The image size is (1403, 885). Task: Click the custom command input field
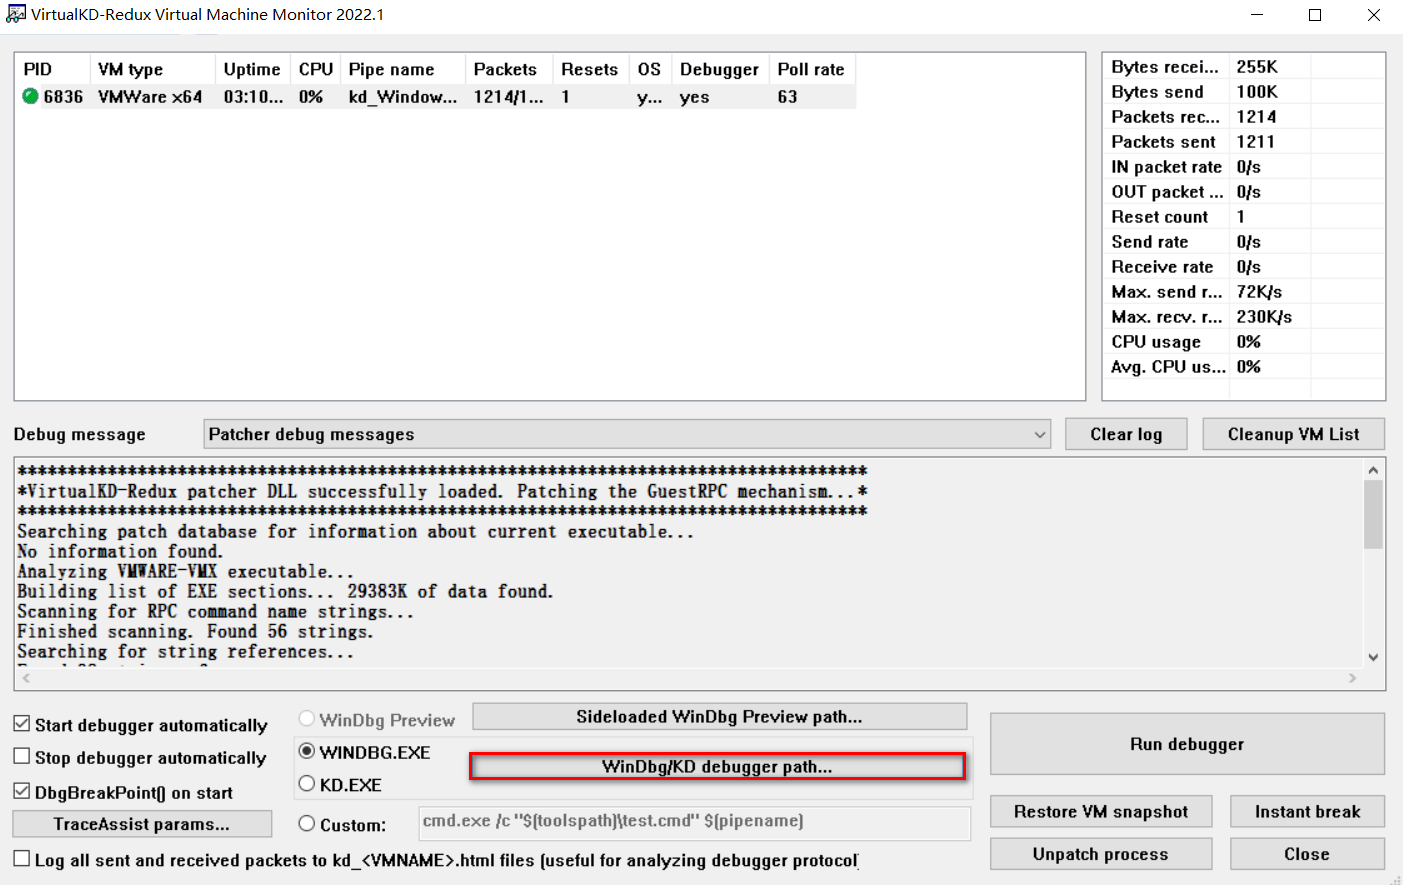(x=694, y=822)
